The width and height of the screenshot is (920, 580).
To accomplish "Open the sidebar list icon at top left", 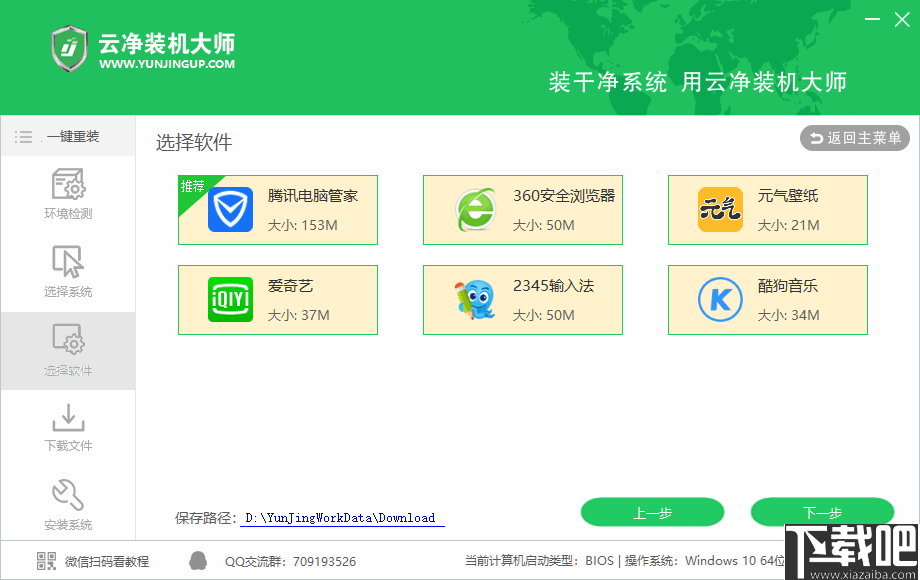I will tap(23, 137).
